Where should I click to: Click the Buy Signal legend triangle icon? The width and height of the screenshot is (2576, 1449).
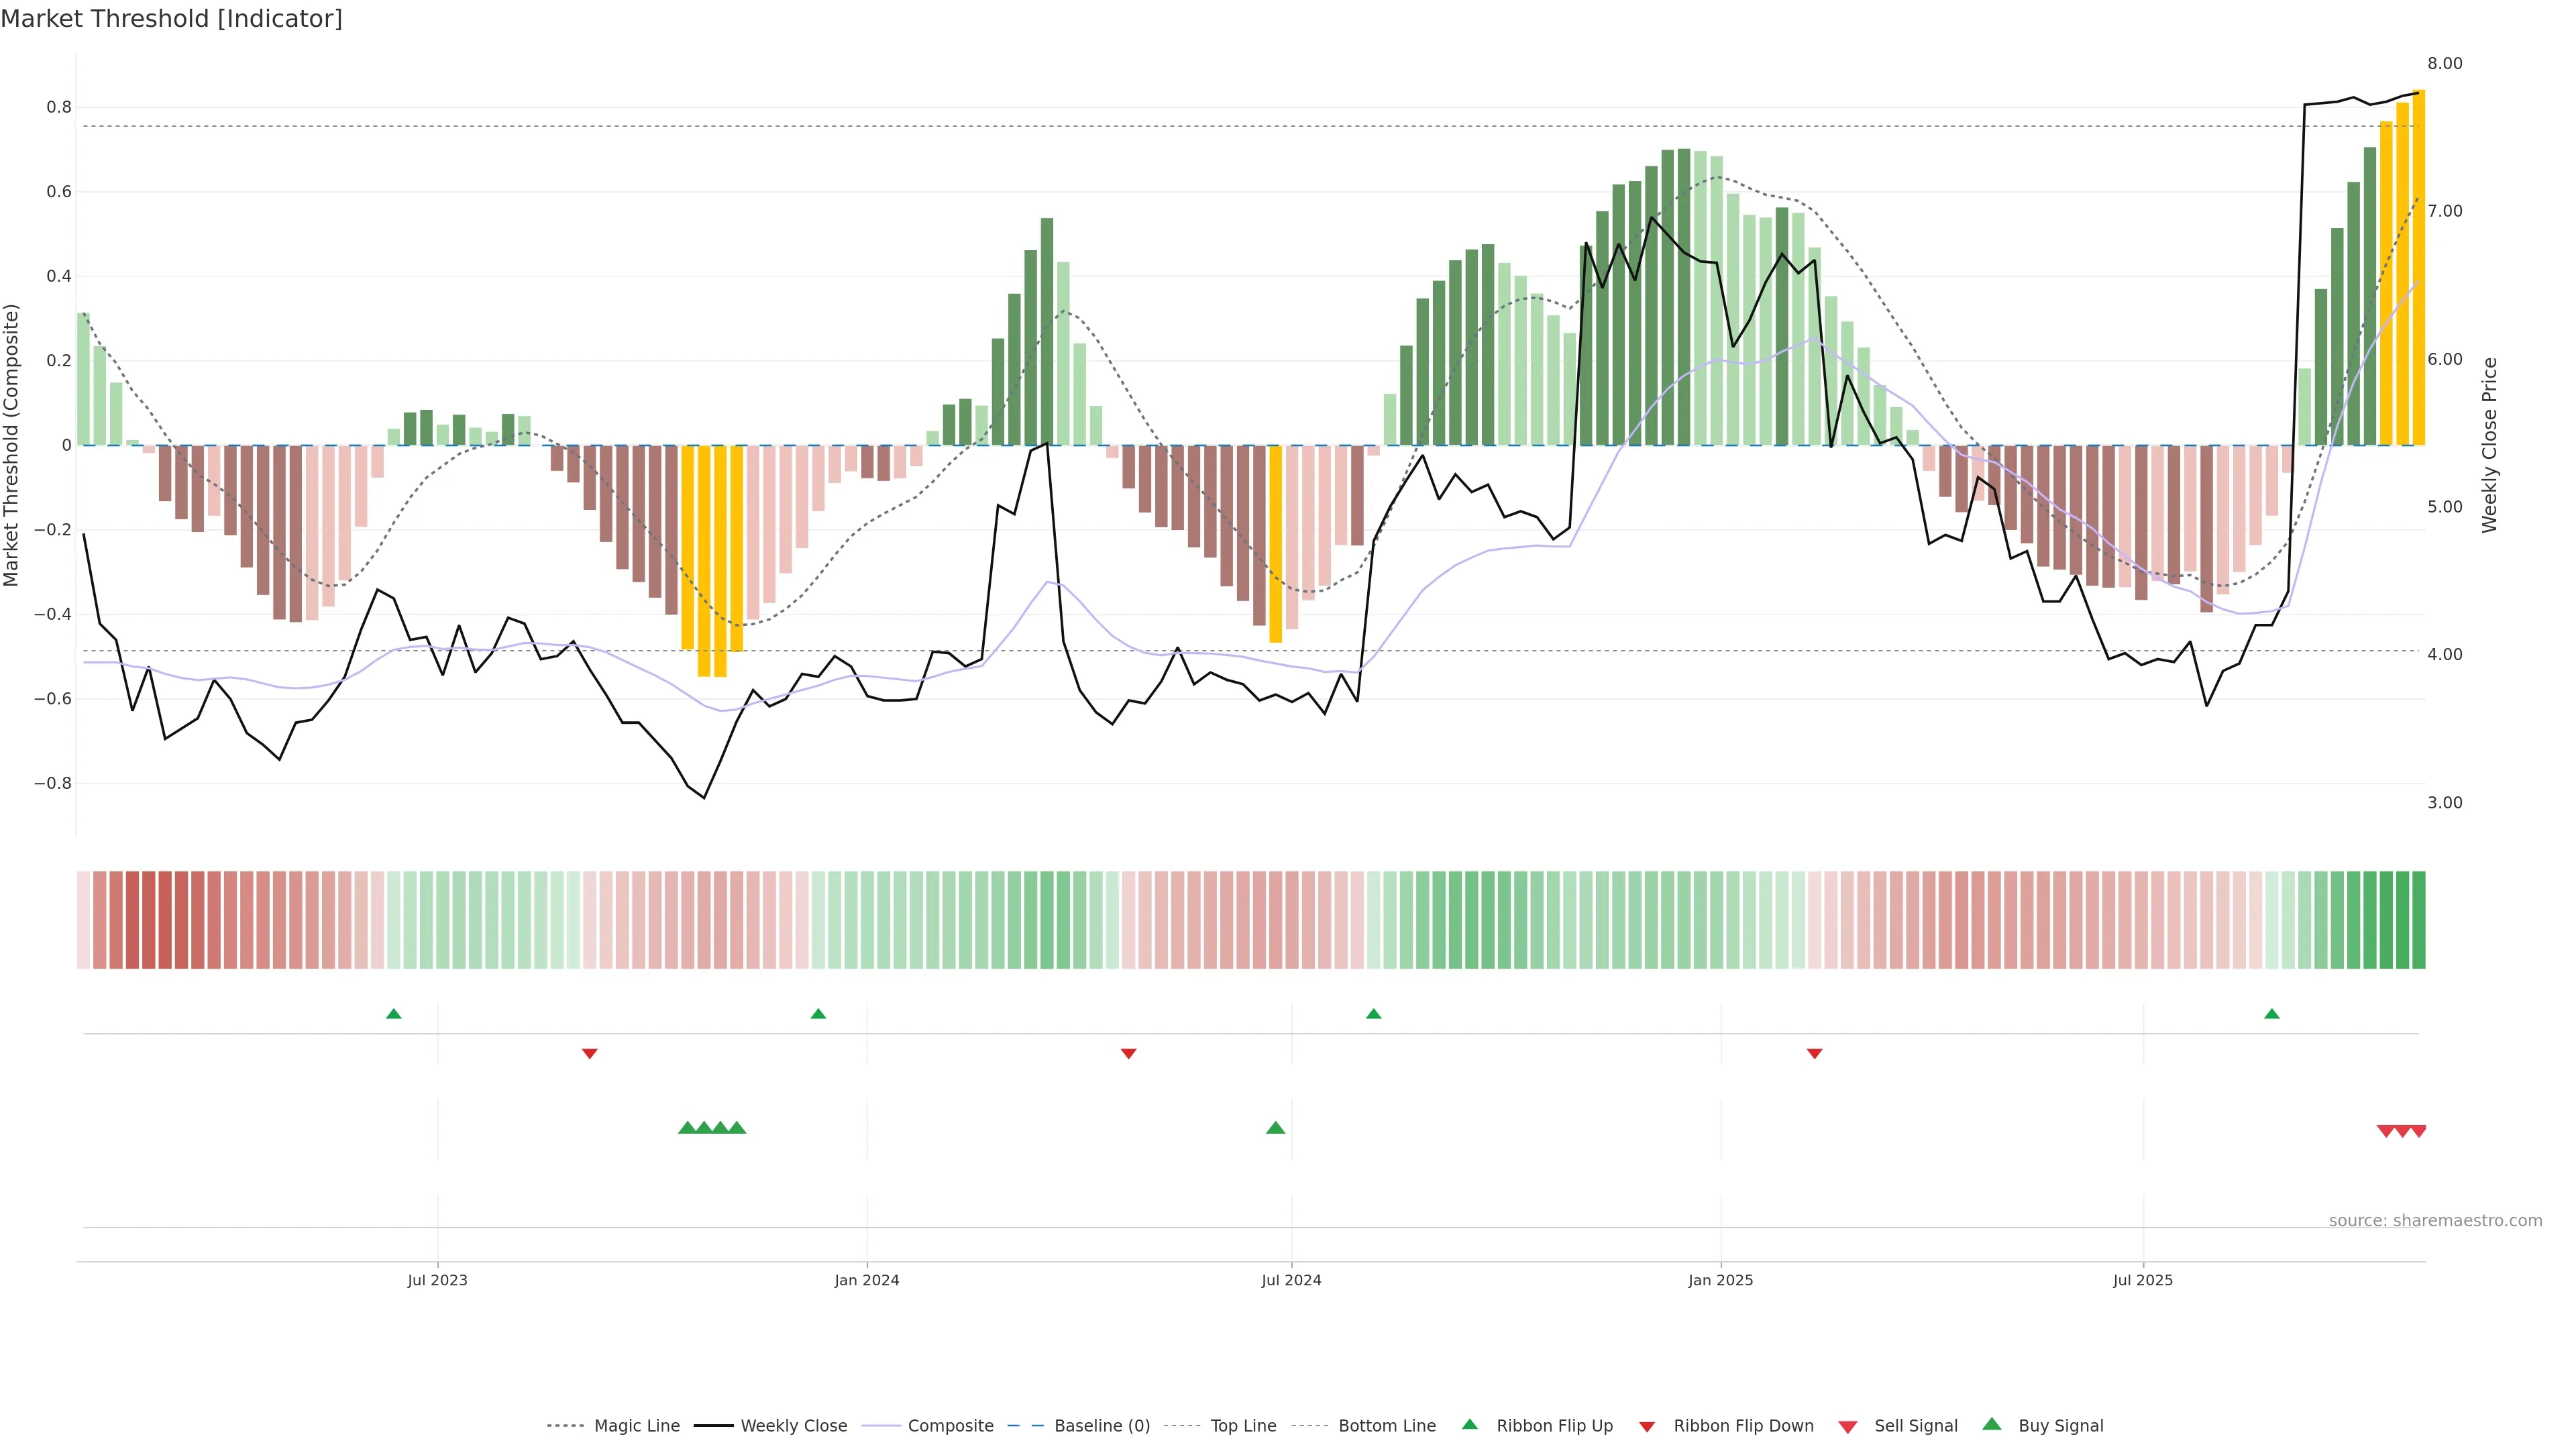1992,1424
